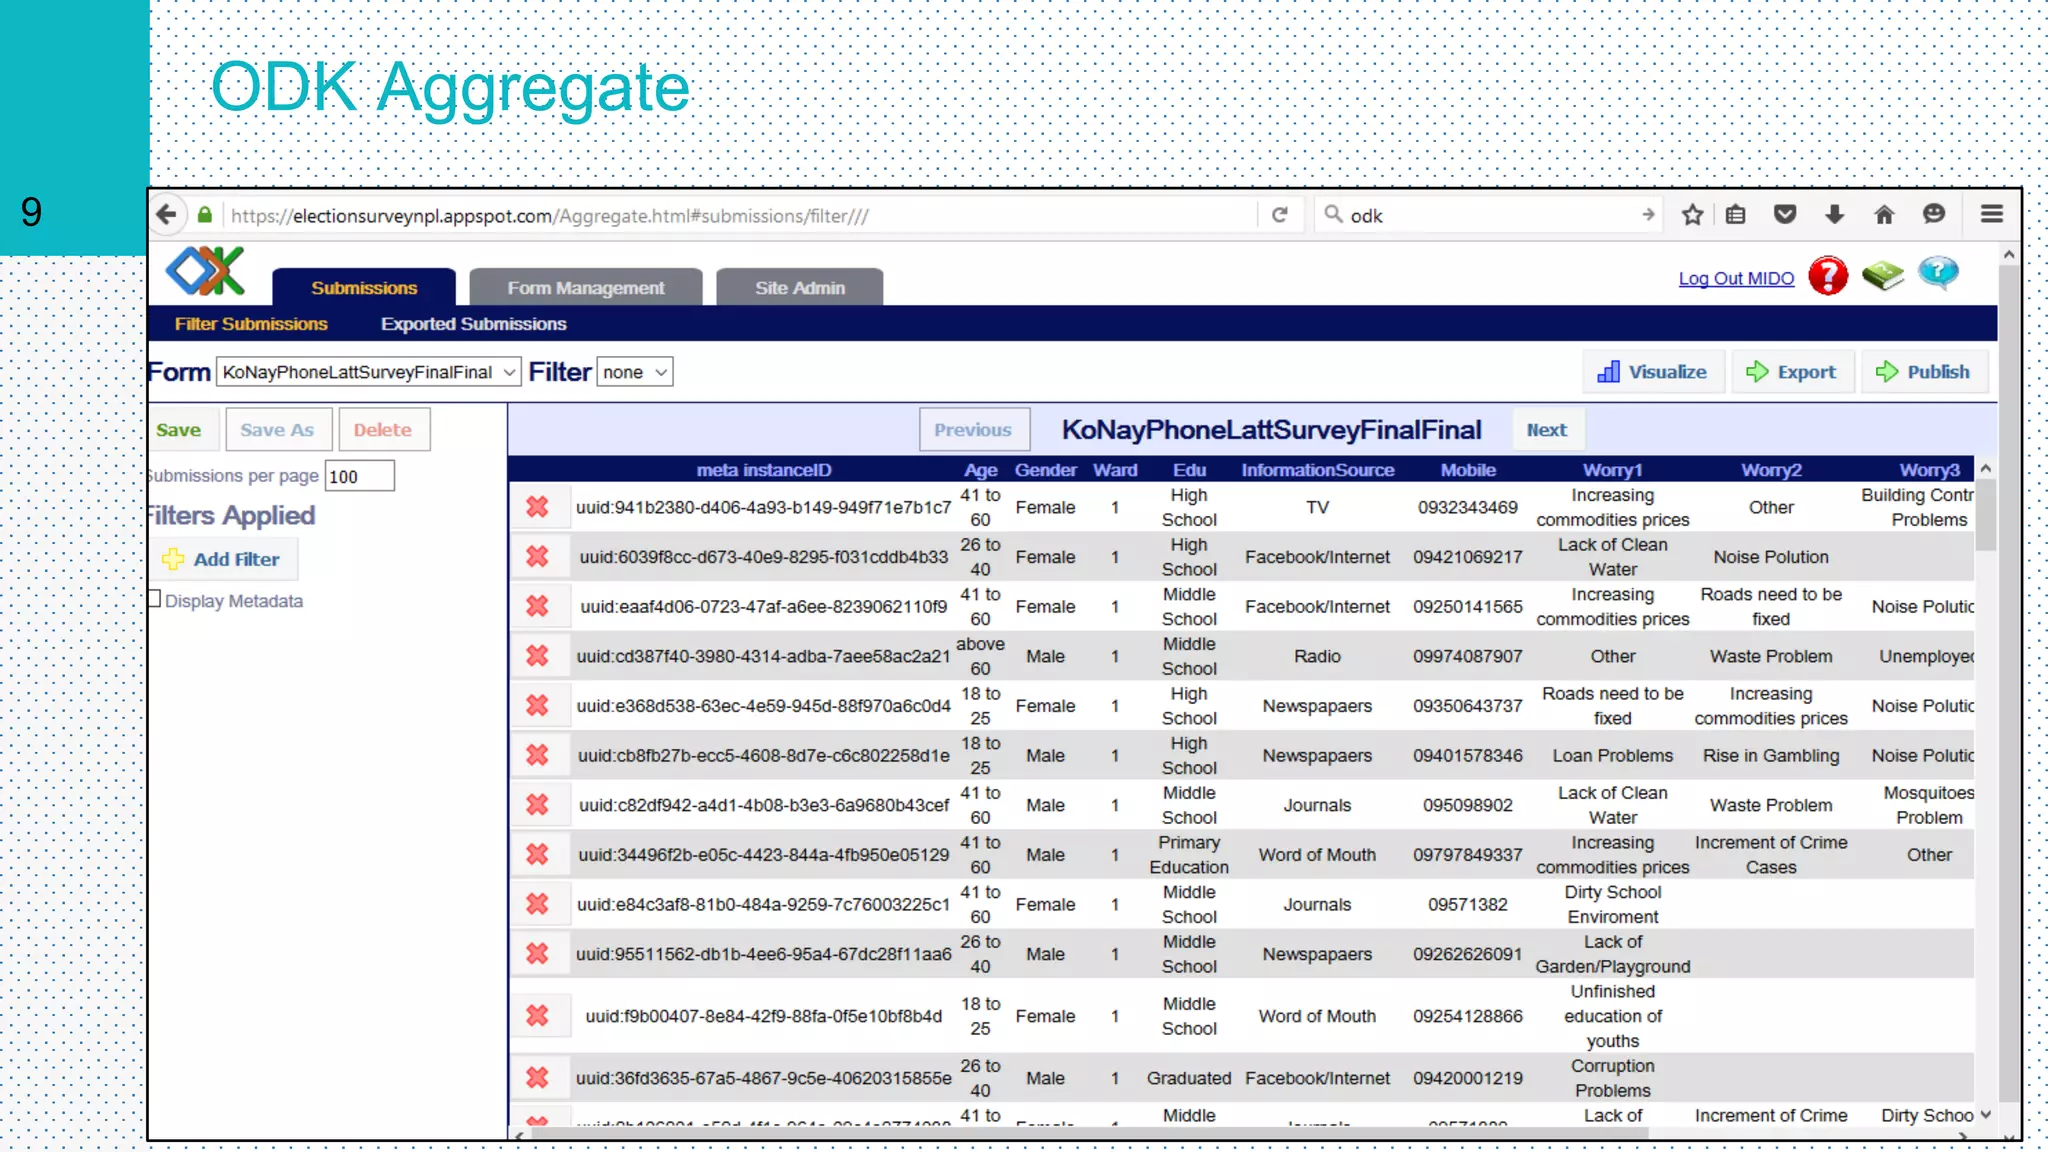Click the browser back arrow button

point(167,215)
